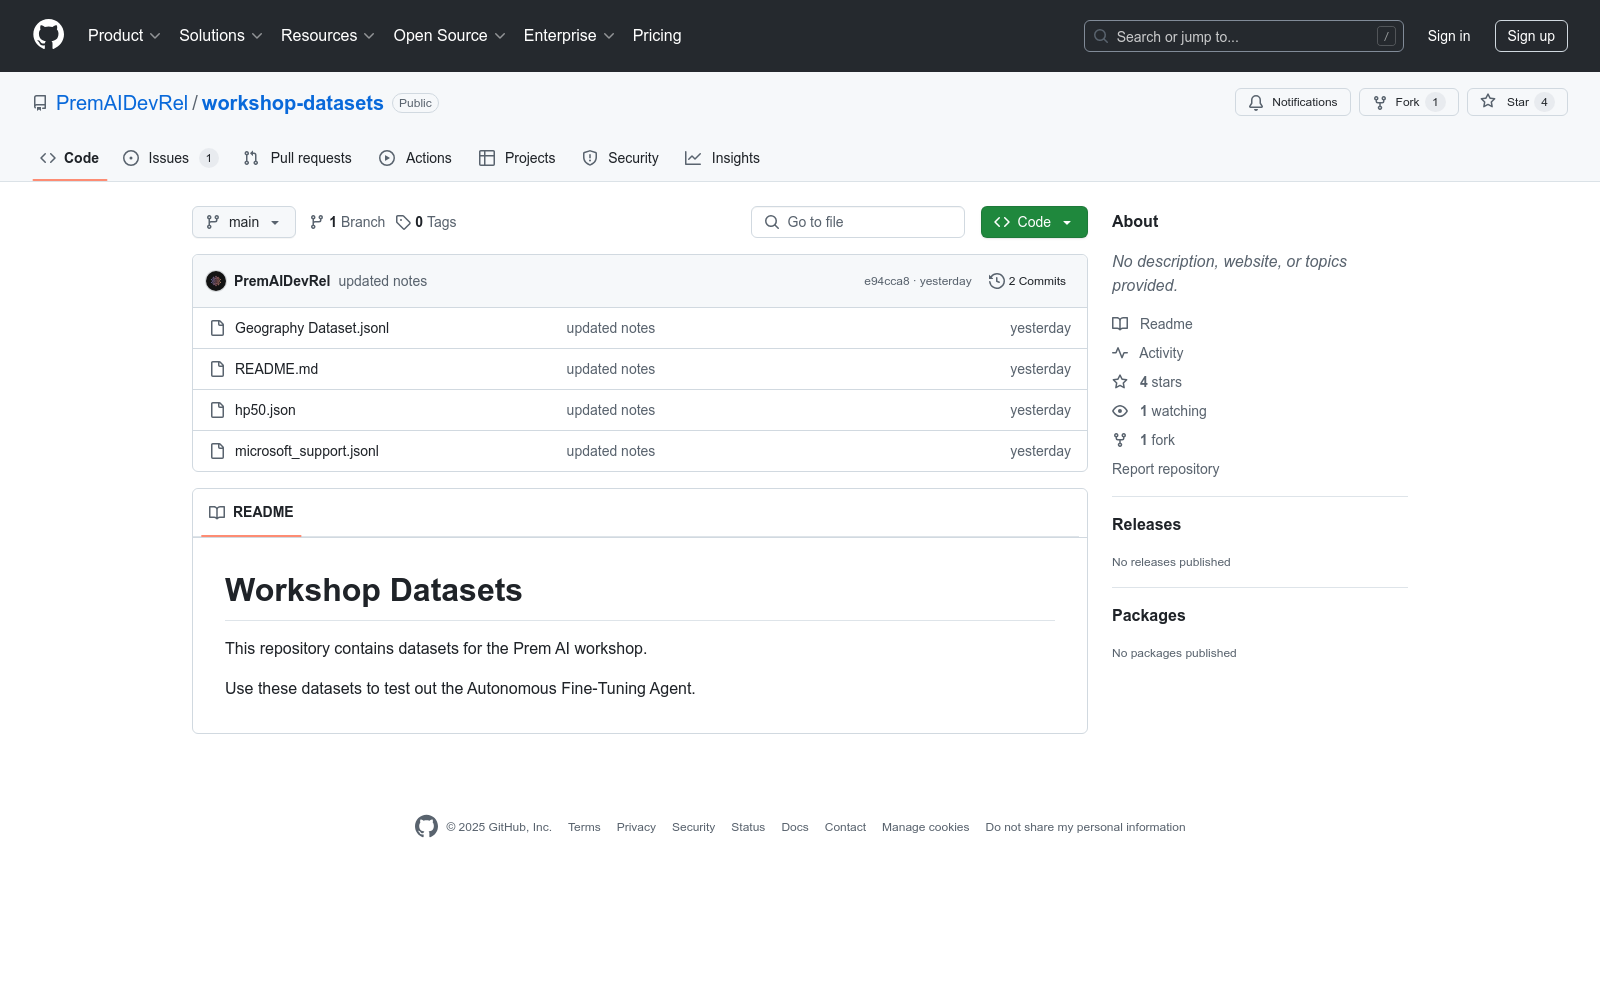This screenshot has height=1000, width=1600.
Task: Click Sign in
Action: [x=1449, y=36]
